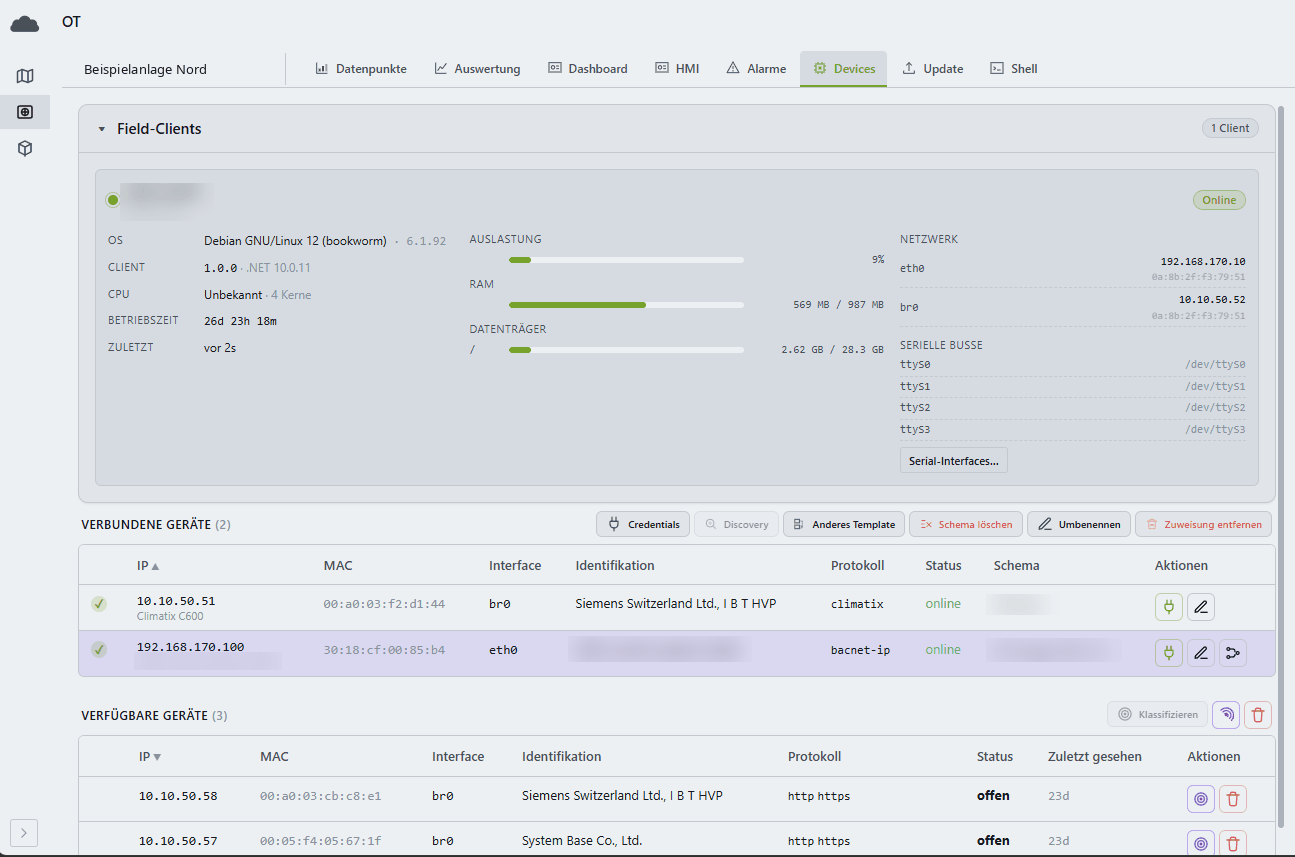Toggle selection check for 192.168.170.100 row

point(99,650)
